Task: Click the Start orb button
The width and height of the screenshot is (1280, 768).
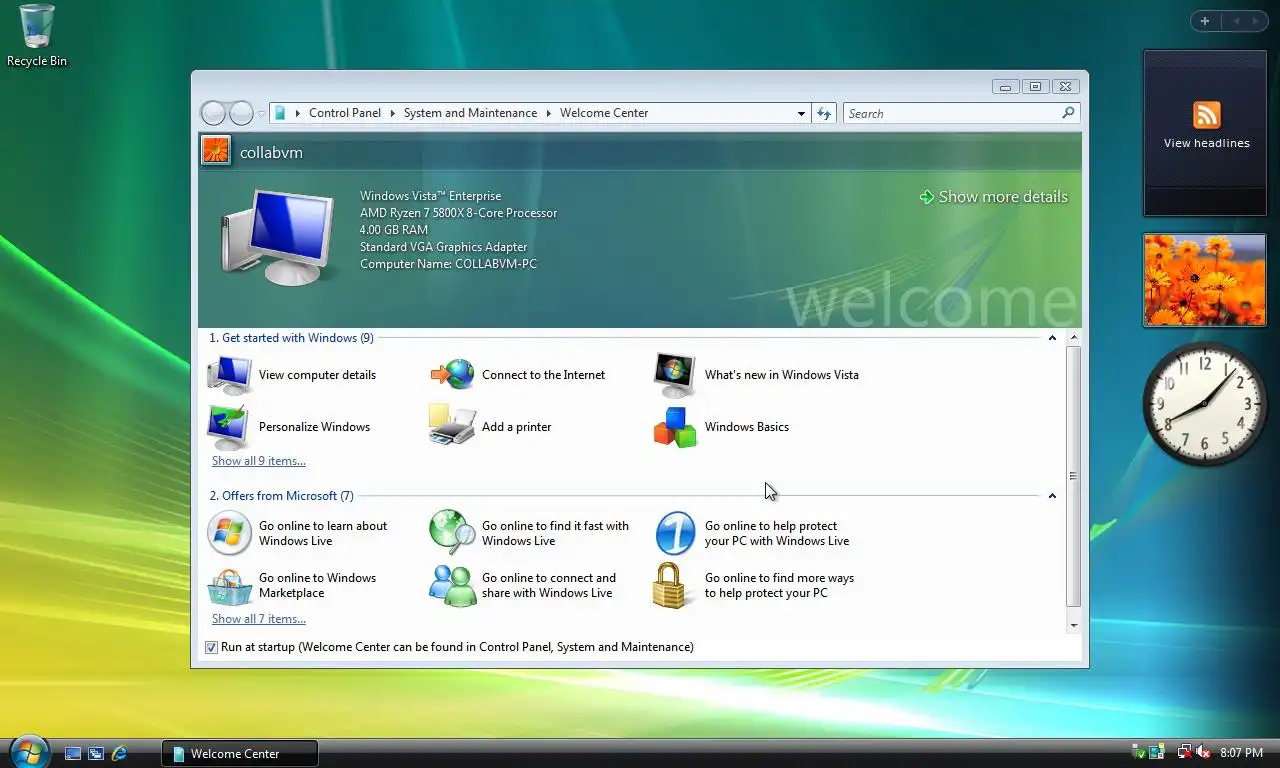Action: point(28,751)
